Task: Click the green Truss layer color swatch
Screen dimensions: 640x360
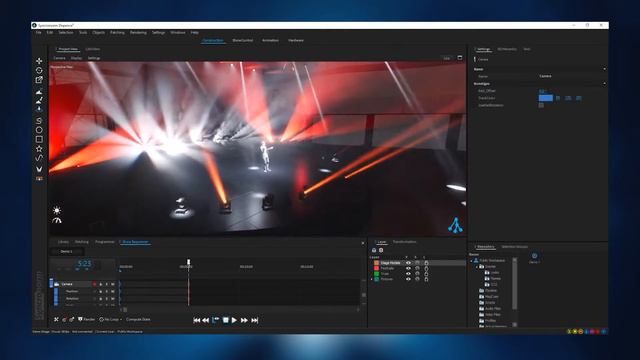Action: tap(376, 274)
